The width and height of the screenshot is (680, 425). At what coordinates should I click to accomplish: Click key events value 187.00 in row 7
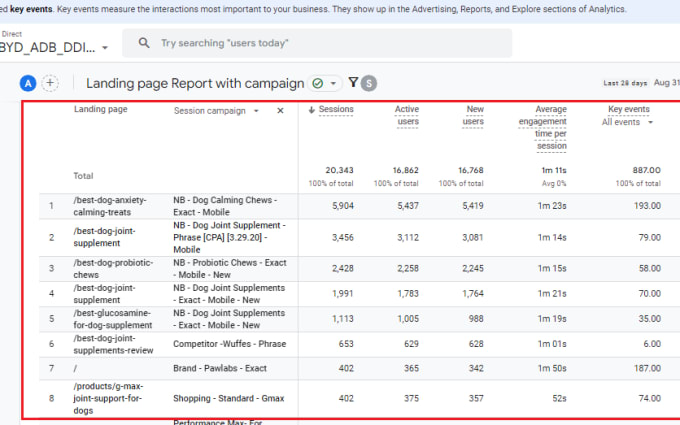647,368
